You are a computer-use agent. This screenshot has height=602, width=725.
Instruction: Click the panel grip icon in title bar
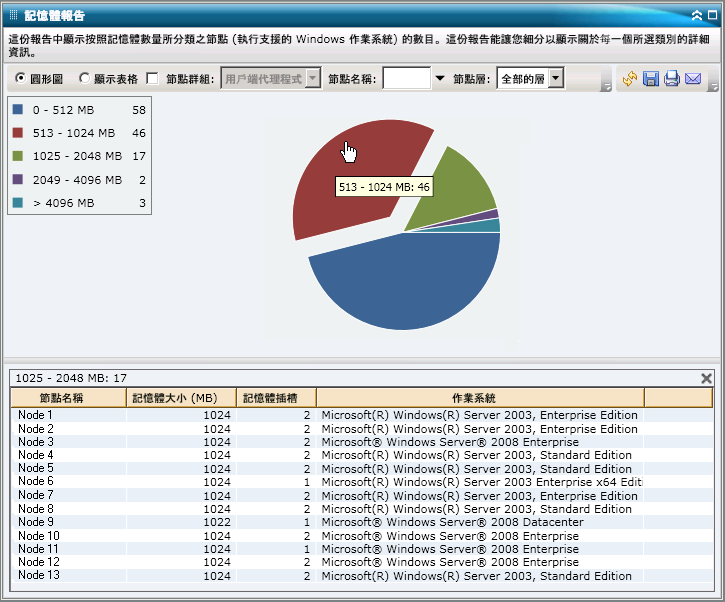(13, 15)
